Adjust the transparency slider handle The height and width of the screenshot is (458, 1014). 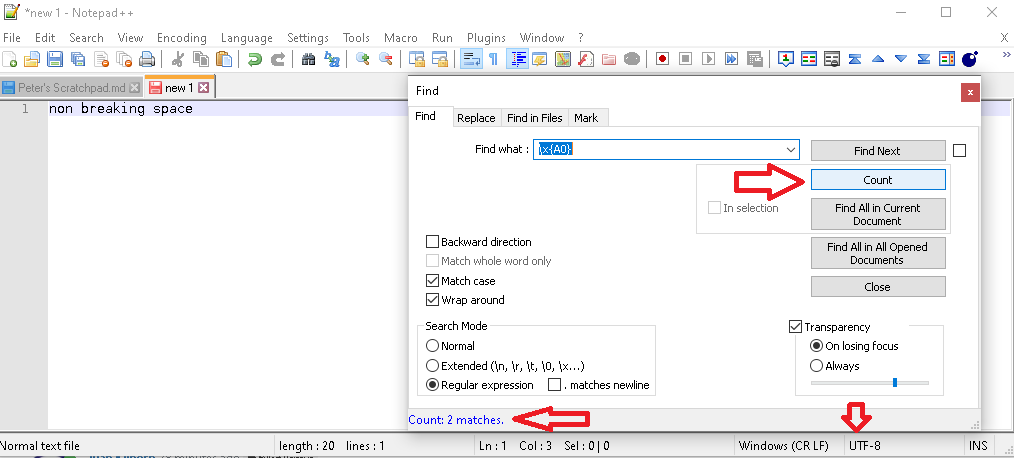pyautogui.click(x=895, y=382)
